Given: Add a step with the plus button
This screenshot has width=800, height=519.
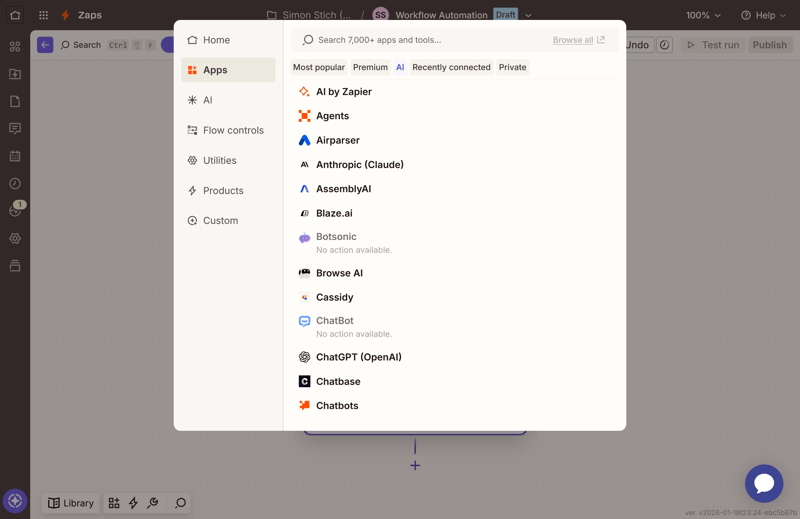Looking at the screenshot, I should (x=415, y=465).
